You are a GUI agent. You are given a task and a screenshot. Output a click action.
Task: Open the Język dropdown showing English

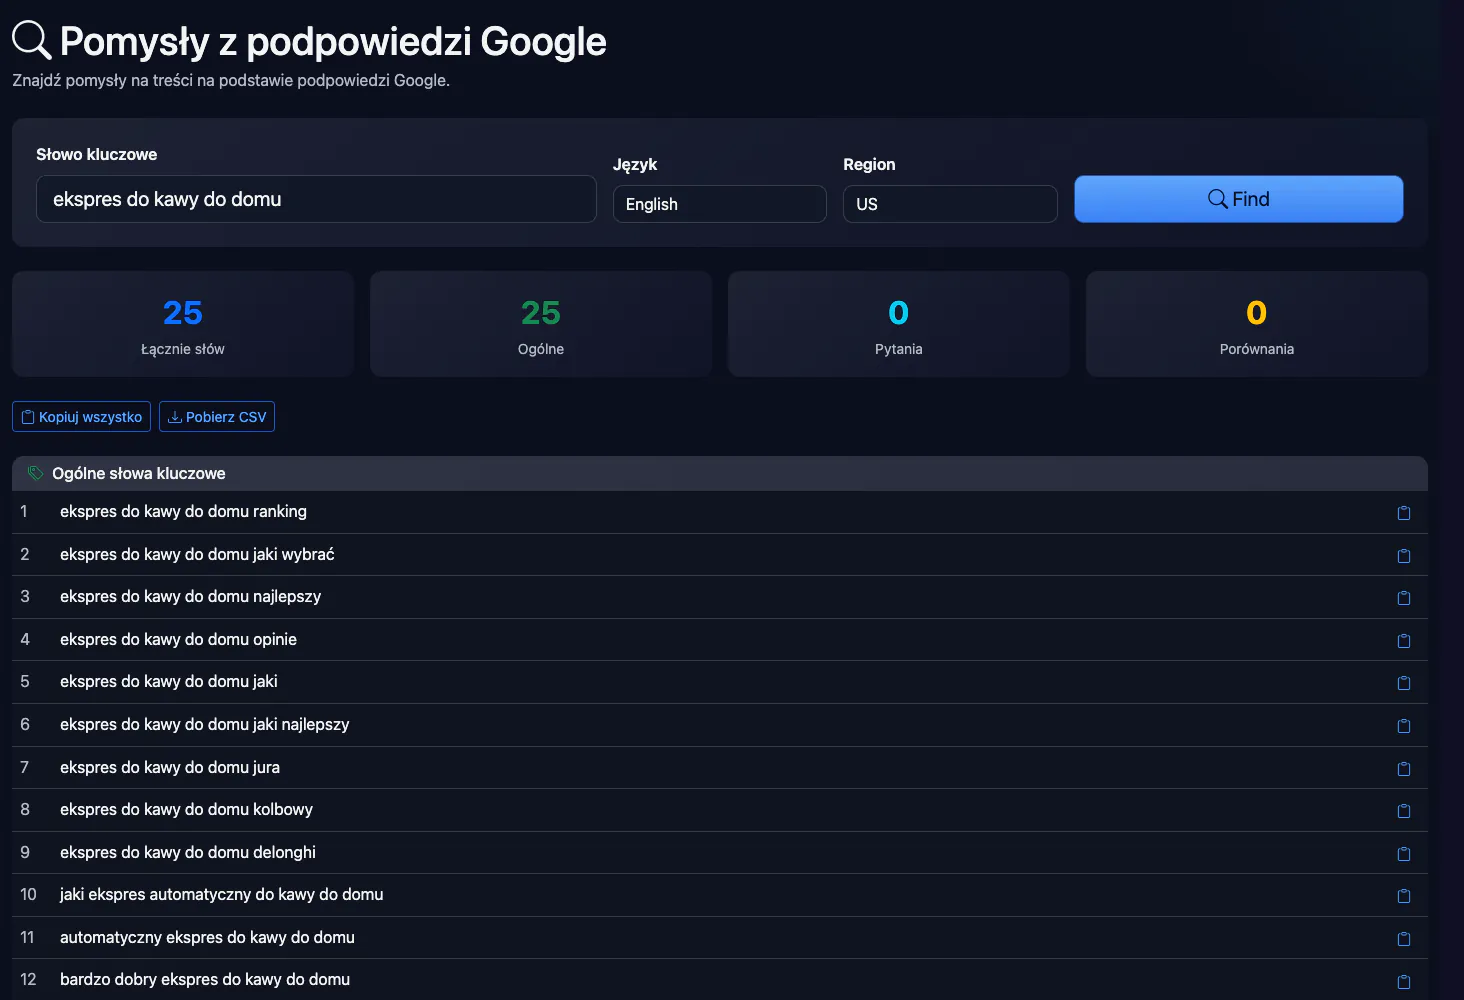(720, 204)
